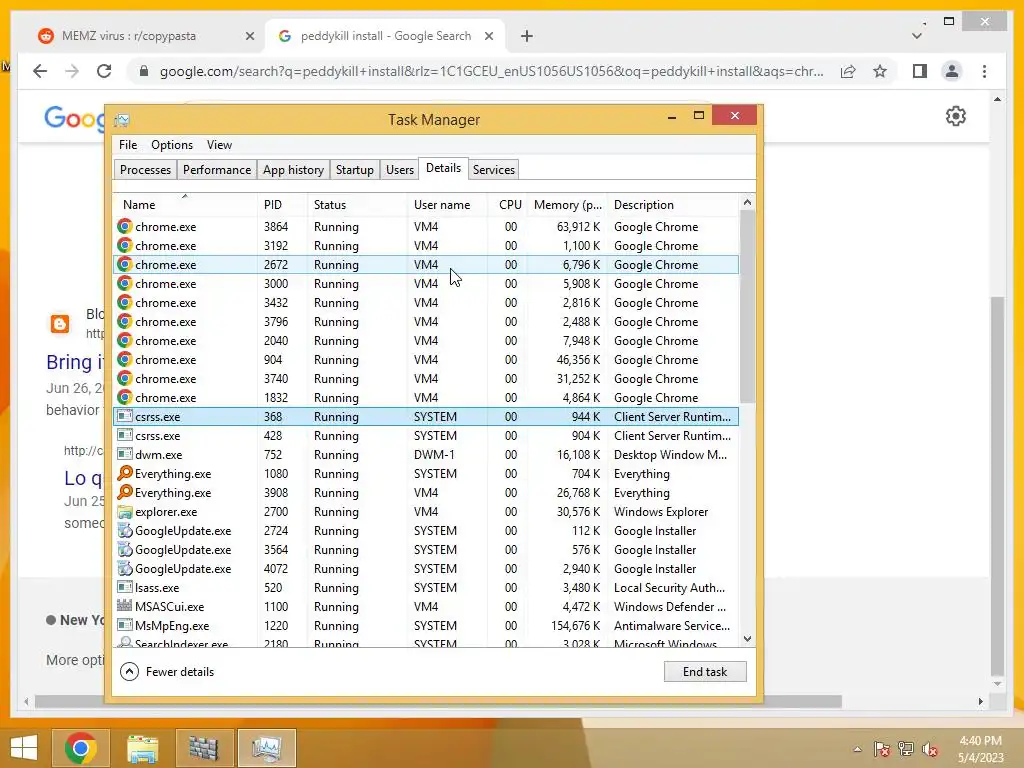Sort by the Description column header
1024x768 pixels.
[x=673, y=204]
